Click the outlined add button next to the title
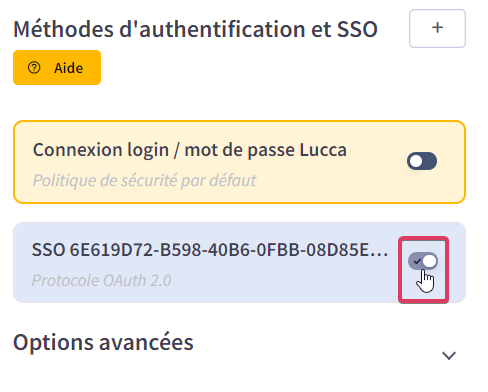 437,28
